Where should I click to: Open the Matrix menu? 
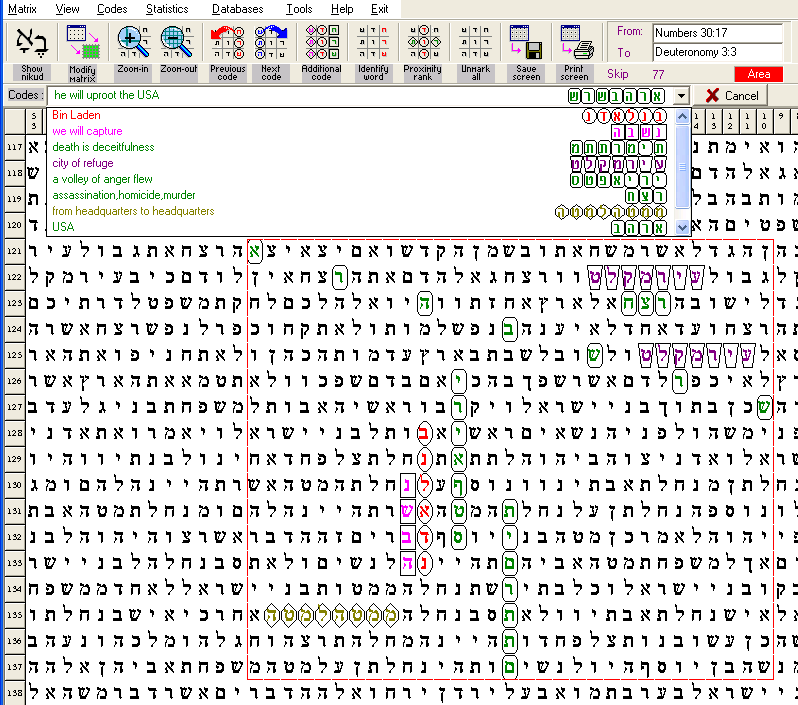(x=22, y=9)
